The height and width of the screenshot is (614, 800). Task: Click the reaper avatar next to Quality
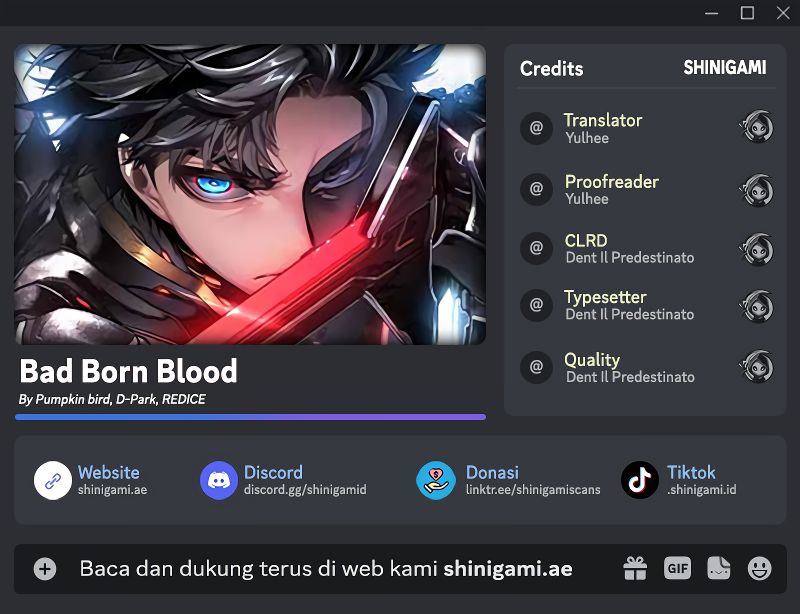[757, 366]
